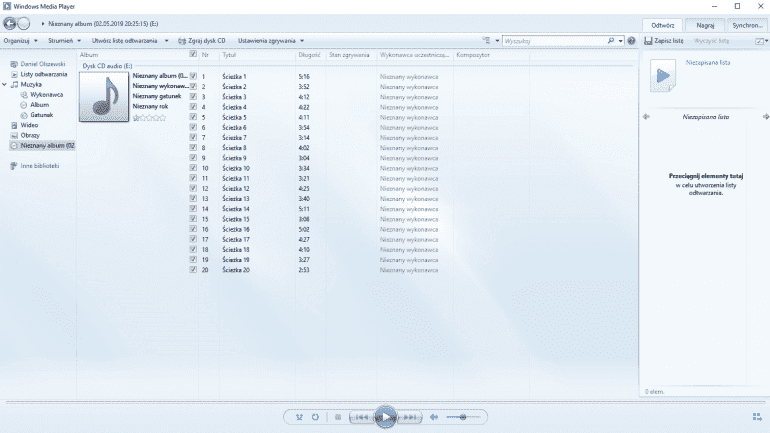This screenshot has height=433, width=770.
Task: Open Listy odtwarzania in sidebar
Action: [44, 74]
